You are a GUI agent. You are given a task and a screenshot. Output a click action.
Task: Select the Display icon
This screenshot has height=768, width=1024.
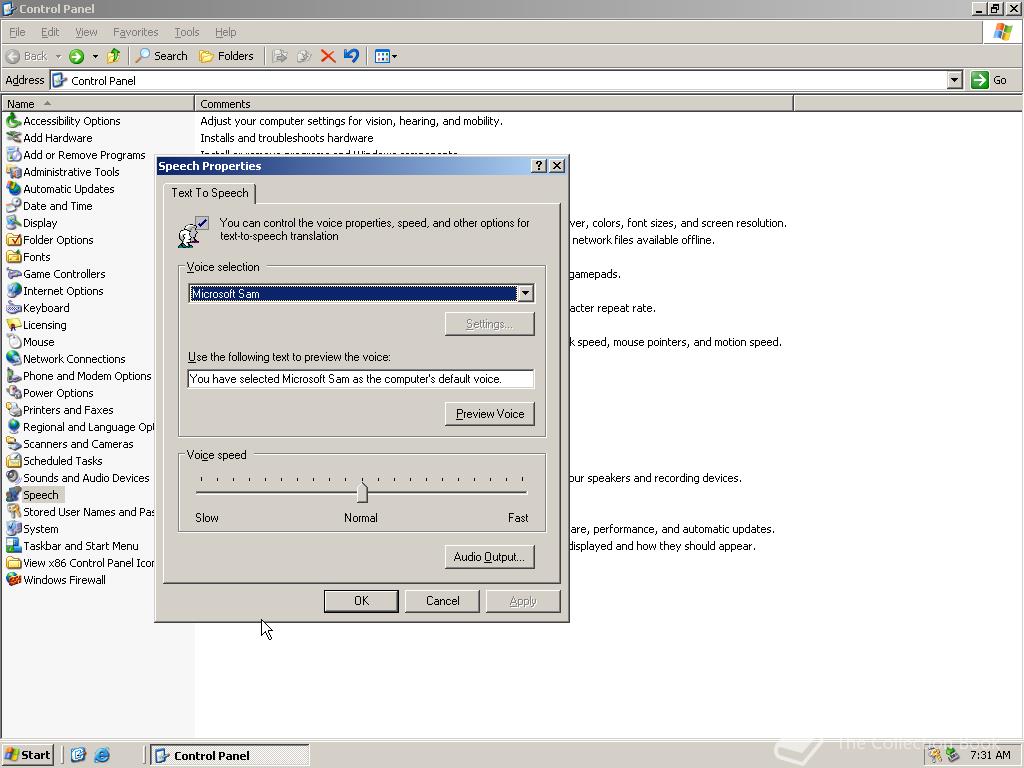point(14,222)
